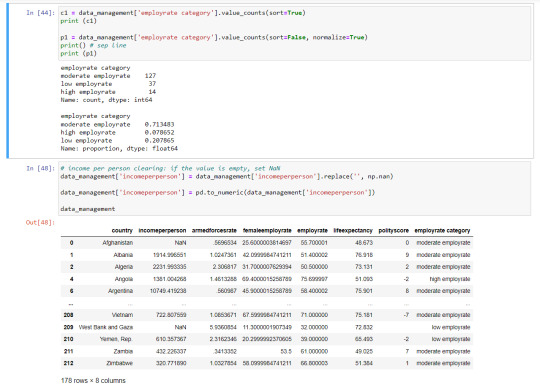Click Zambia's lifeexpectancy value 49.025
540x388 pixels.
tap(364, 351)
